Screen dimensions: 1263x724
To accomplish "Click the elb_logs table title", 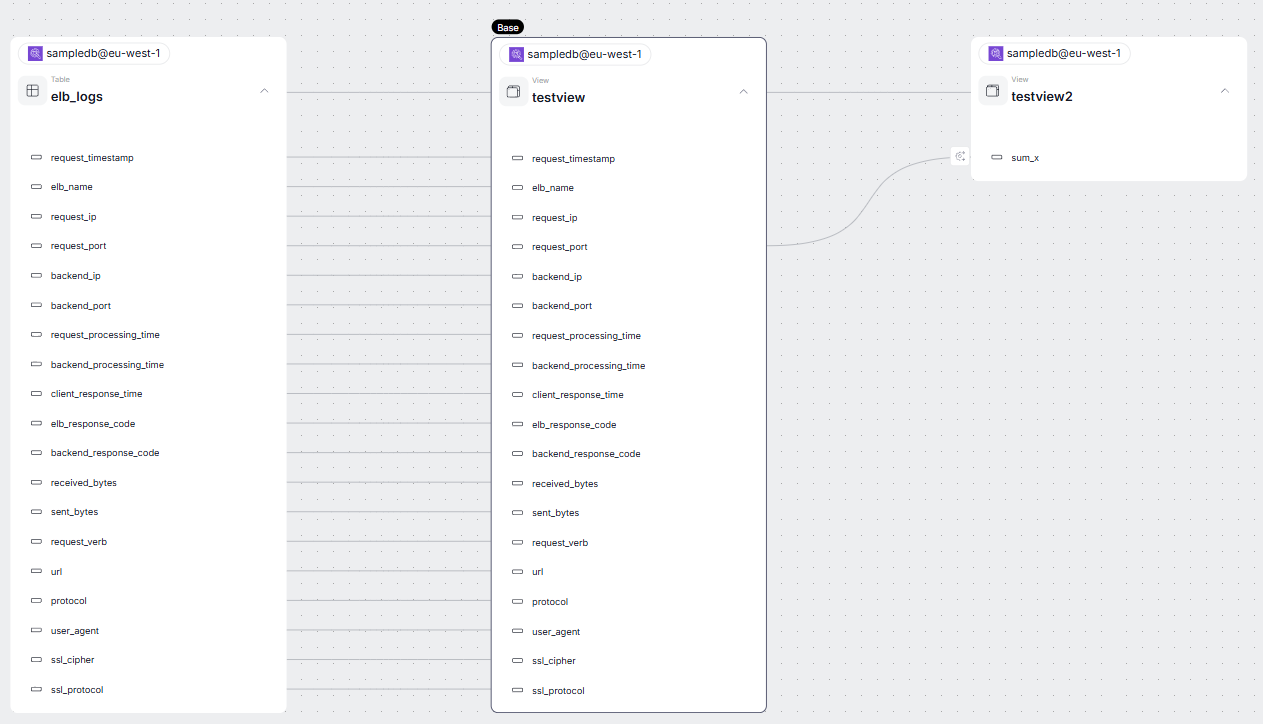I will [x=77, y=97].
